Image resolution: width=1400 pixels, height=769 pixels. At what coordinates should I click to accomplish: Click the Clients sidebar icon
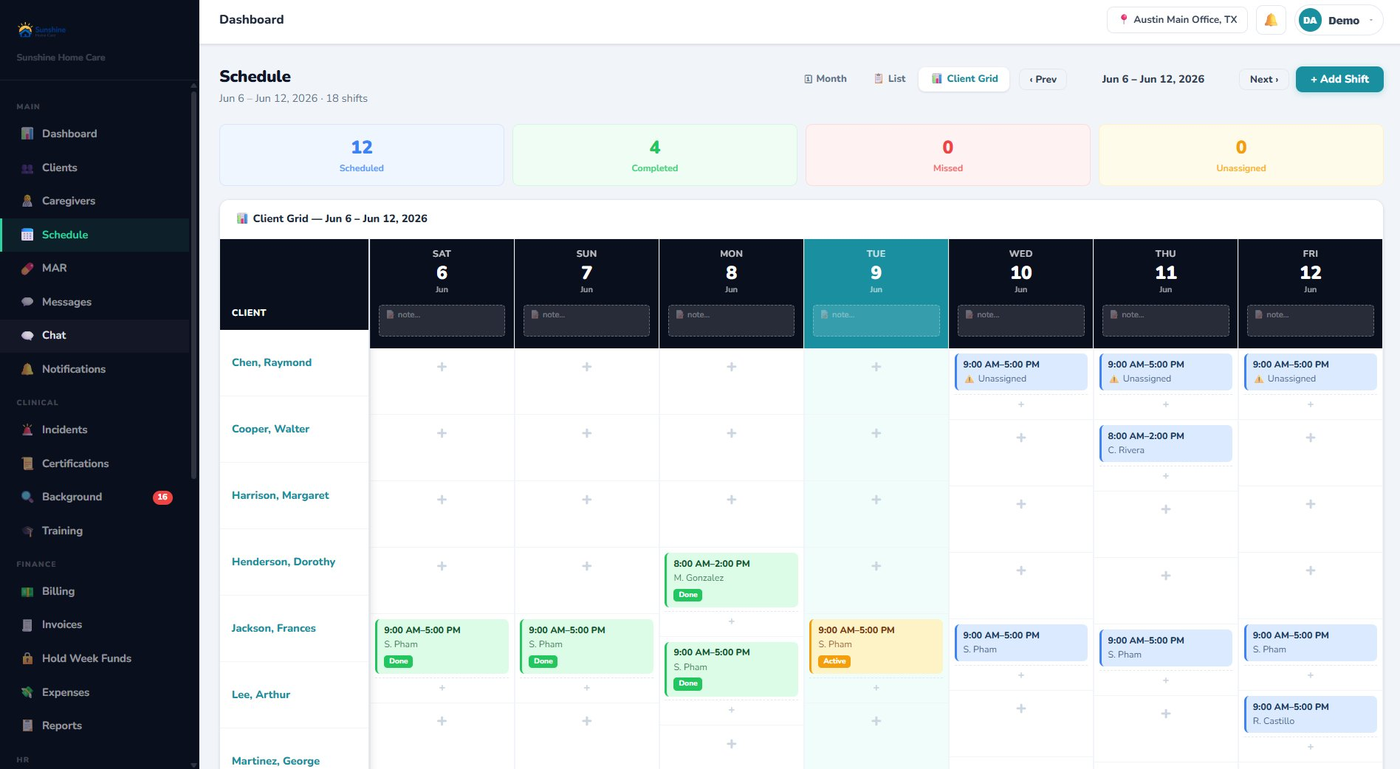pos(27,168)
